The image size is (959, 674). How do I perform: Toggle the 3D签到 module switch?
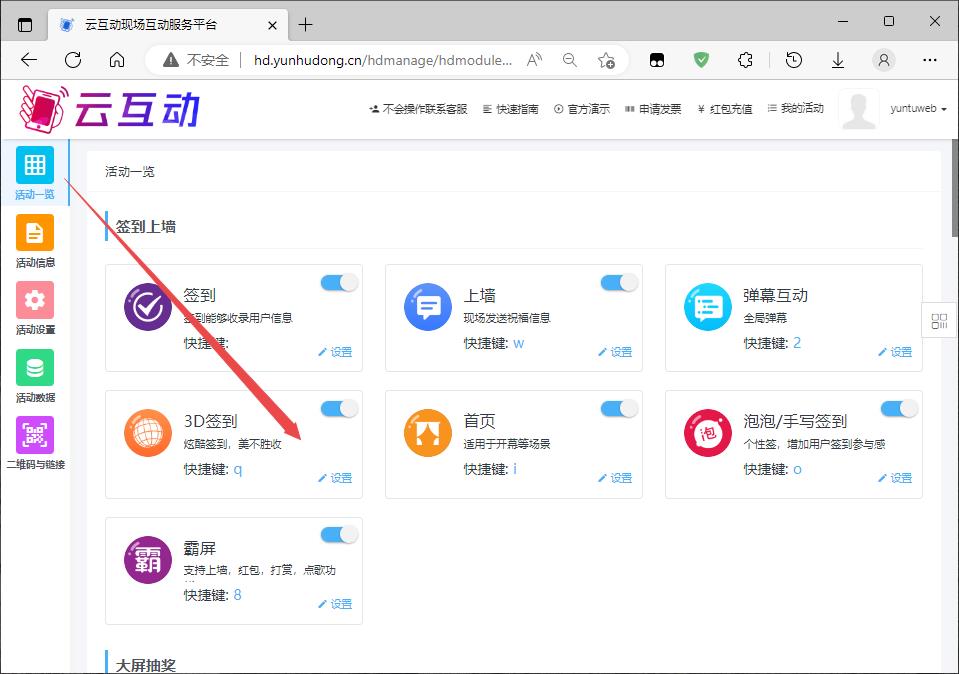click(339, 409)
